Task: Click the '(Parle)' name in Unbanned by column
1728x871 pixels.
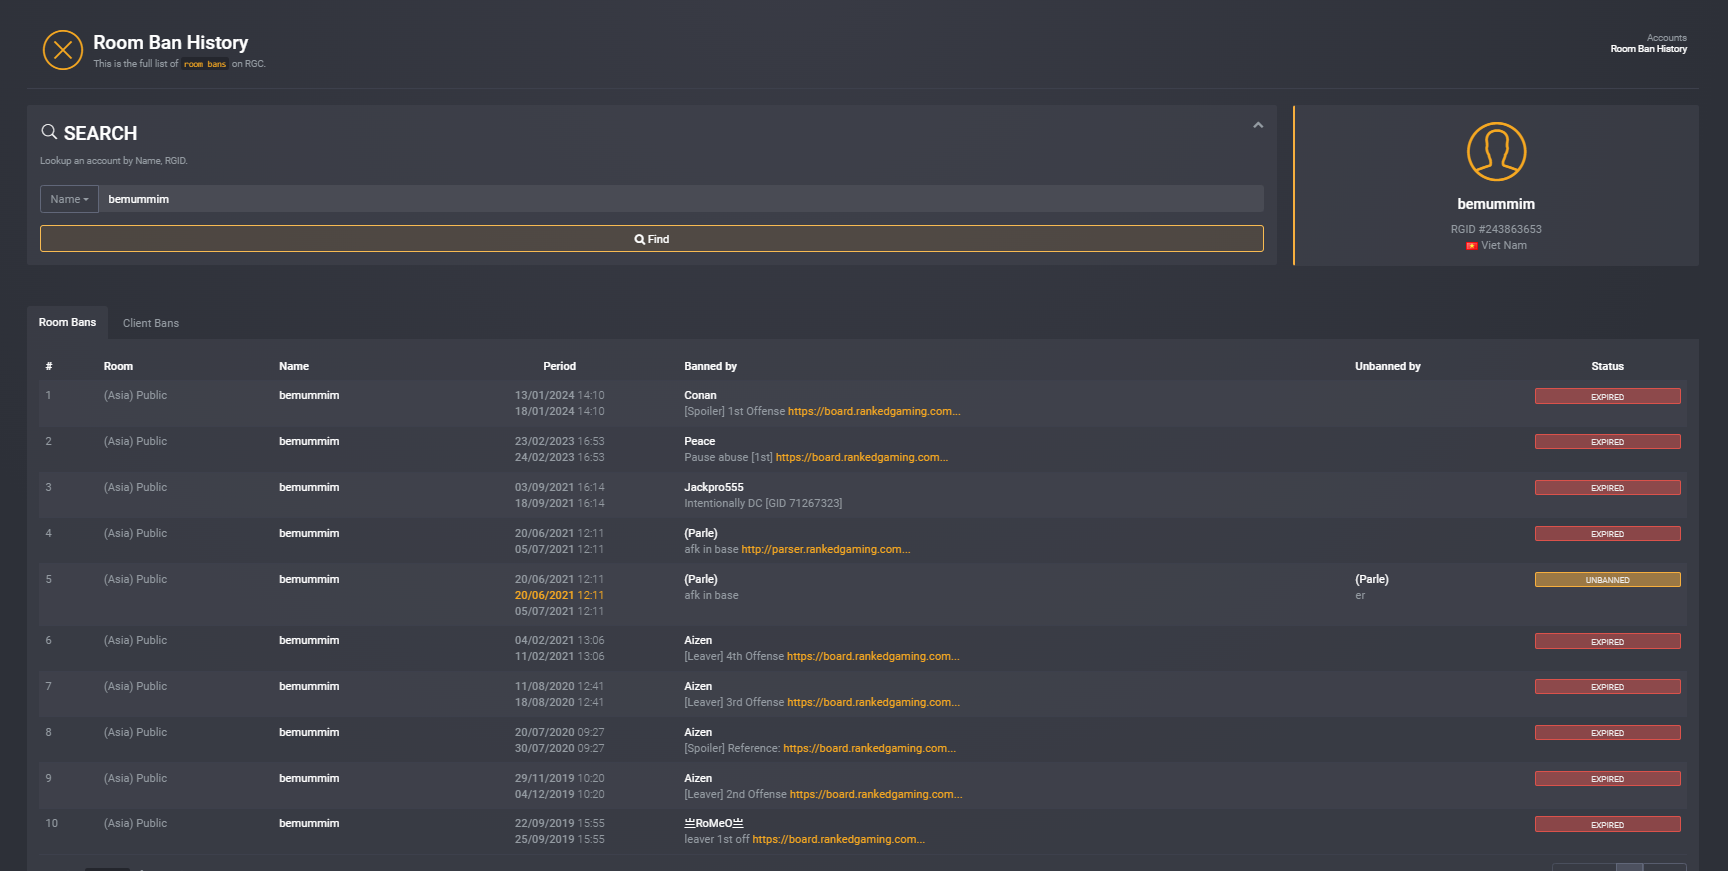Action: (1372, 580)
